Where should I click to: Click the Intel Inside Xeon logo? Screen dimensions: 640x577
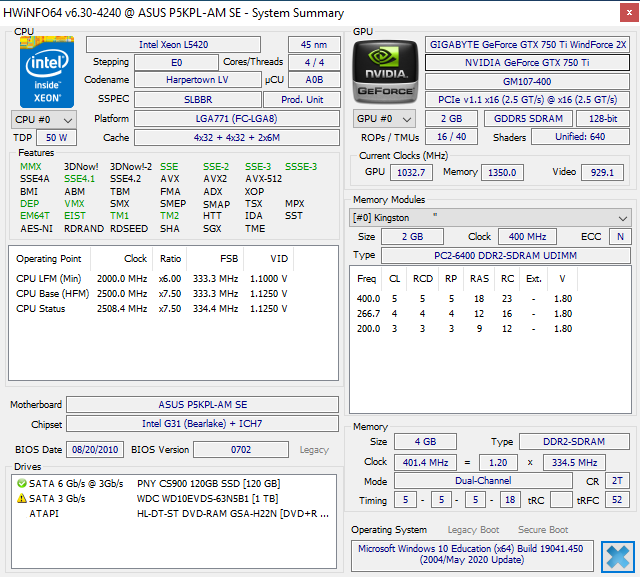coord(47,72)
